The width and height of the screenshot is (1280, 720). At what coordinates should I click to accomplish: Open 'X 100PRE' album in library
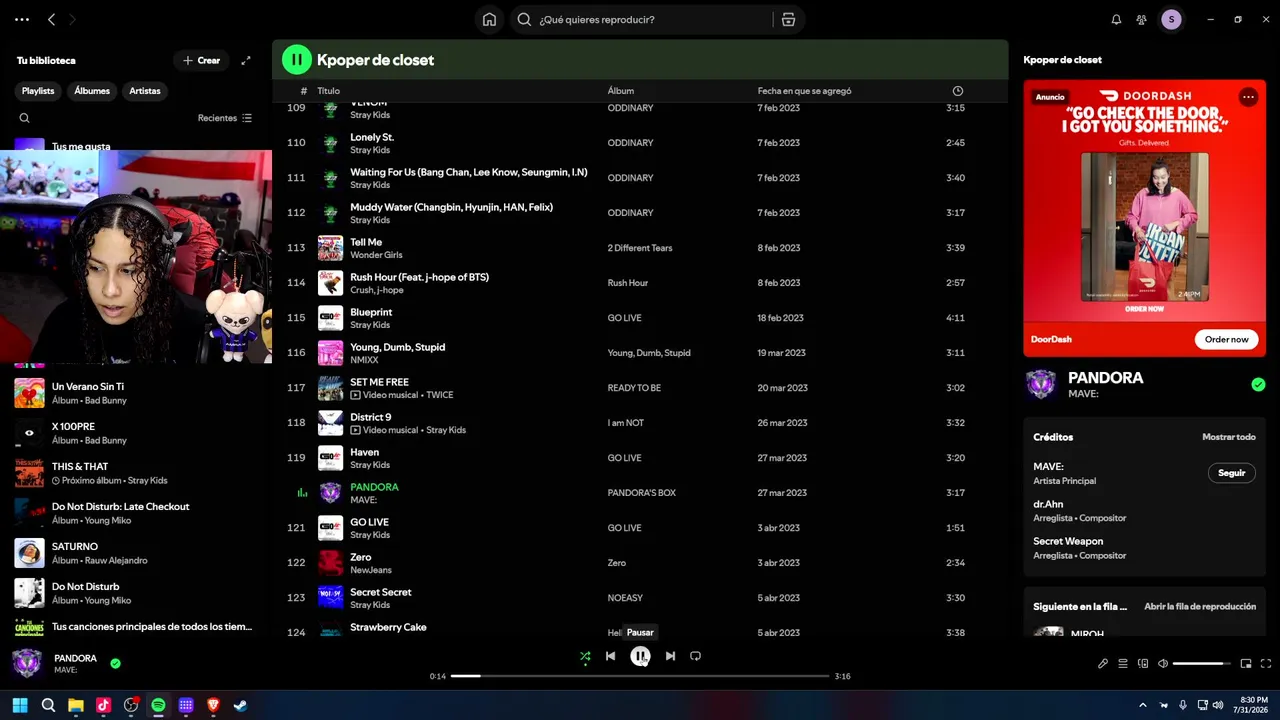coord(136,433)
